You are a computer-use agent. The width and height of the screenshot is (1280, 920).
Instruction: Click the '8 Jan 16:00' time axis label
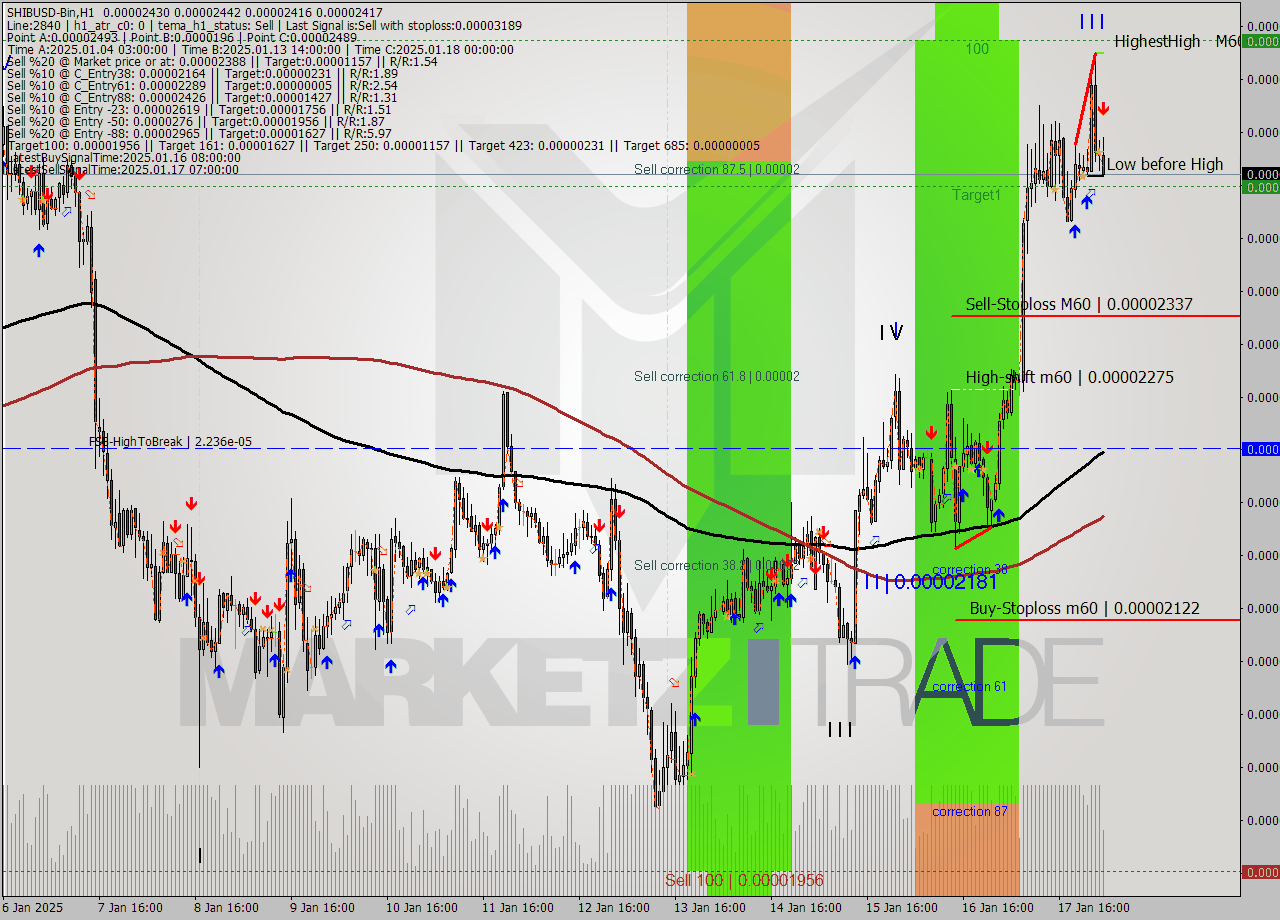225,908
